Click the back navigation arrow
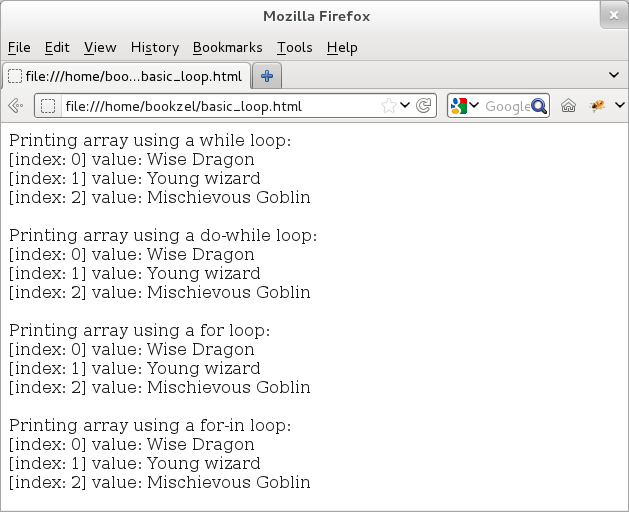Screen dimensions: 629x512 coord(15,106)
